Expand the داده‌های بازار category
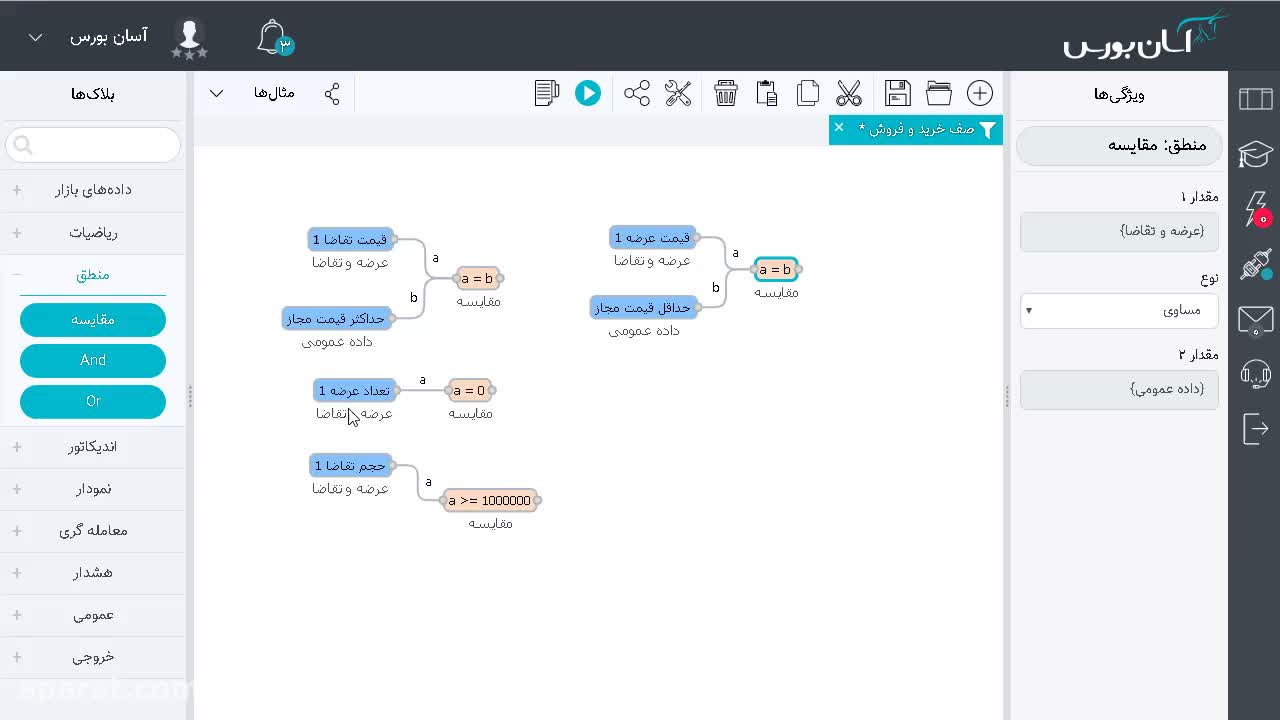This screenshot has height=720, width=1280. coord(92,190)
